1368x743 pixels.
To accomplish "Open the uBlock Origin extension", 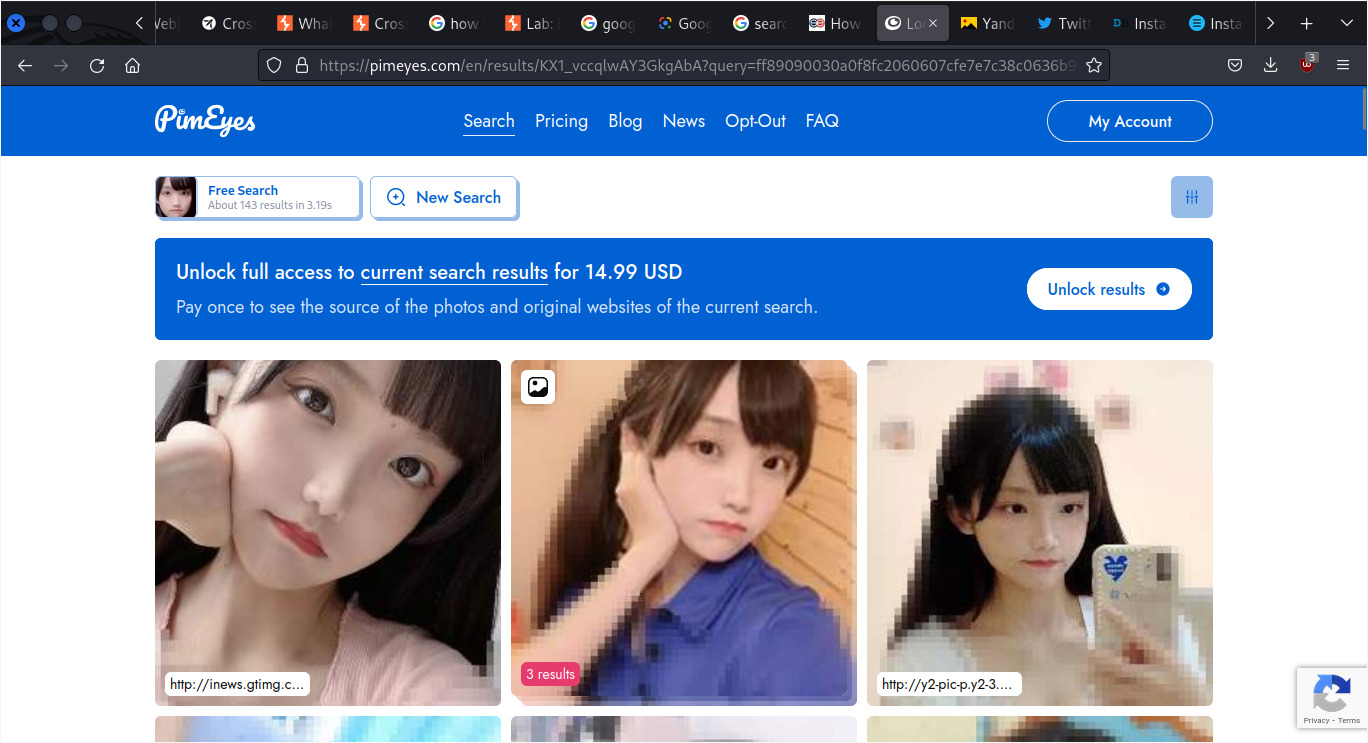I will click(x=1306, y=64).
